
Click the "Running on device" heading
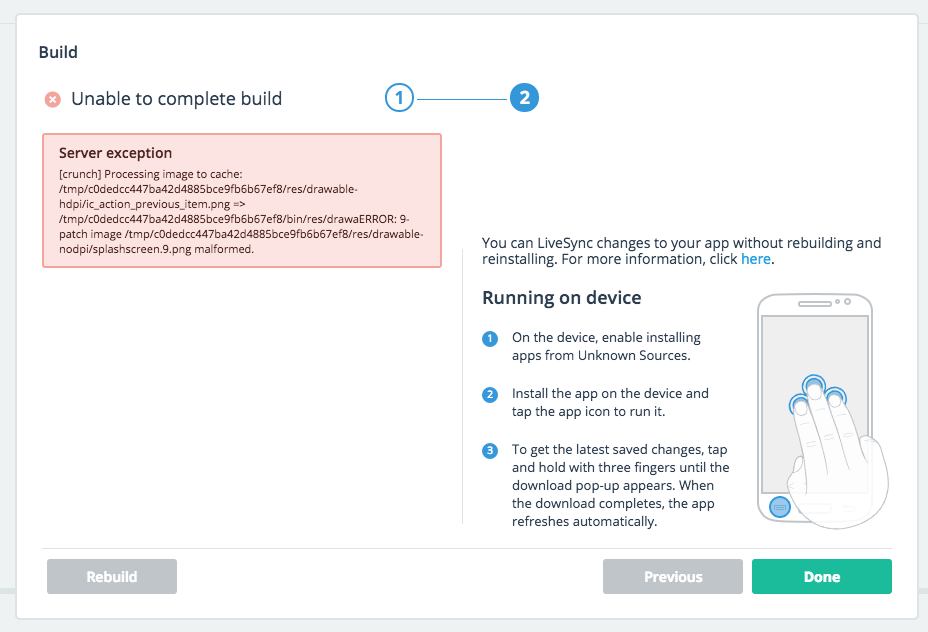561,298
